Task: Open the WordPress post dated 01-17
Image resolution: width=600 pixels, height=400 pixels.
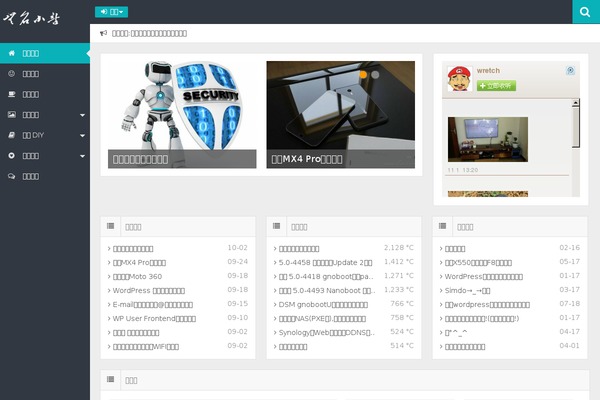Action: click(484, 276)
